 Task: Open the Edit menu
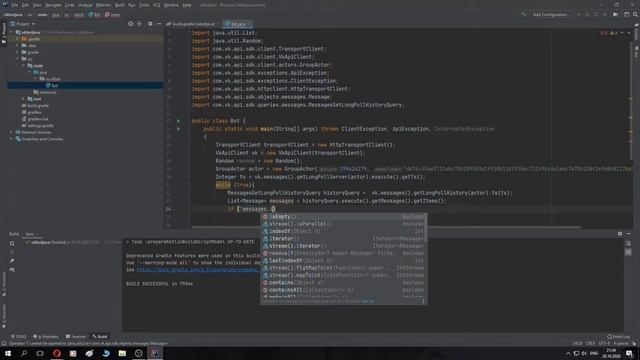(x=25, y=5)
